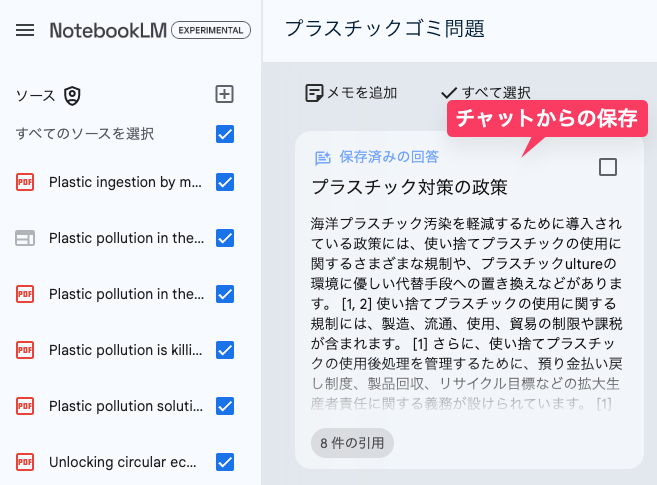657x485 pixels.
Task: Click PDF icon for Plastic pollution solutions source
Action: [x=25, y=406]
